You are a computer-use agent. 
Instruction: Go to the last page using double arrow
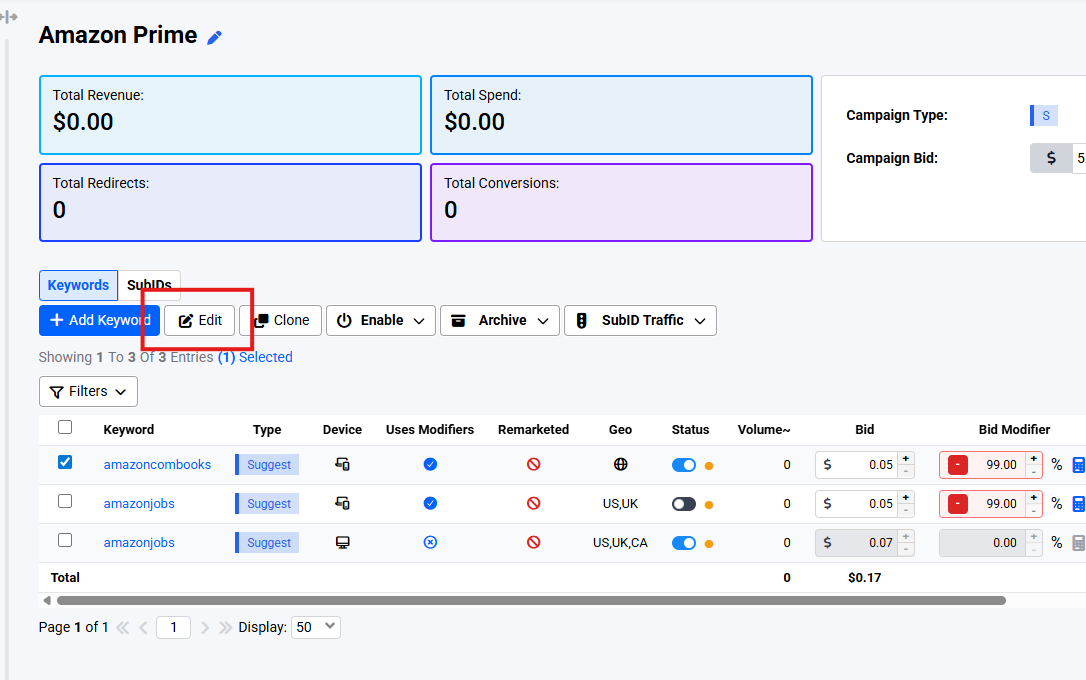pos(225,628)
